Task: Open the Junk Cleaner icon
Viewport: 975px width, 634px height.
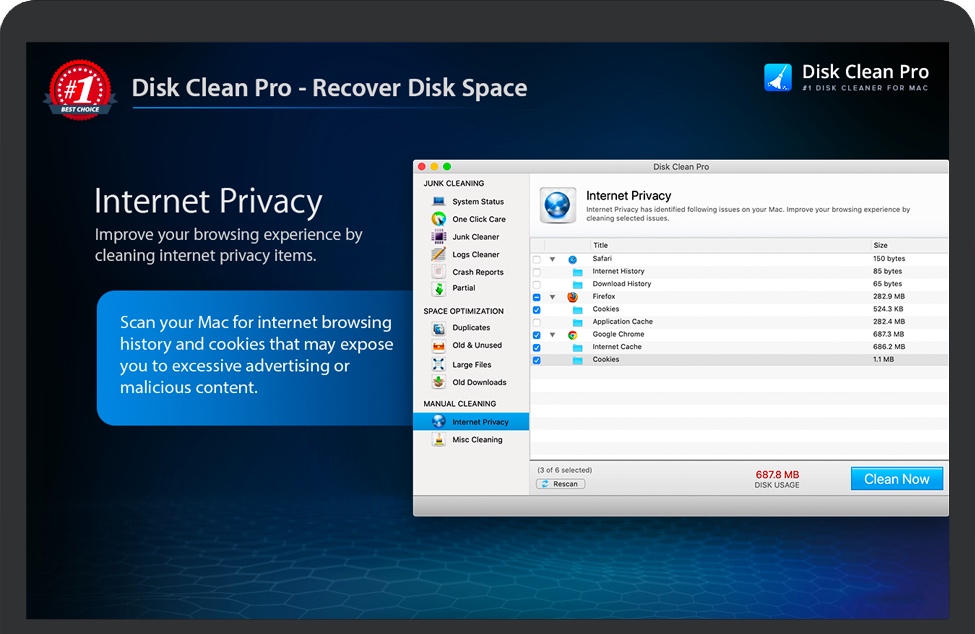Action: point(438,237)
